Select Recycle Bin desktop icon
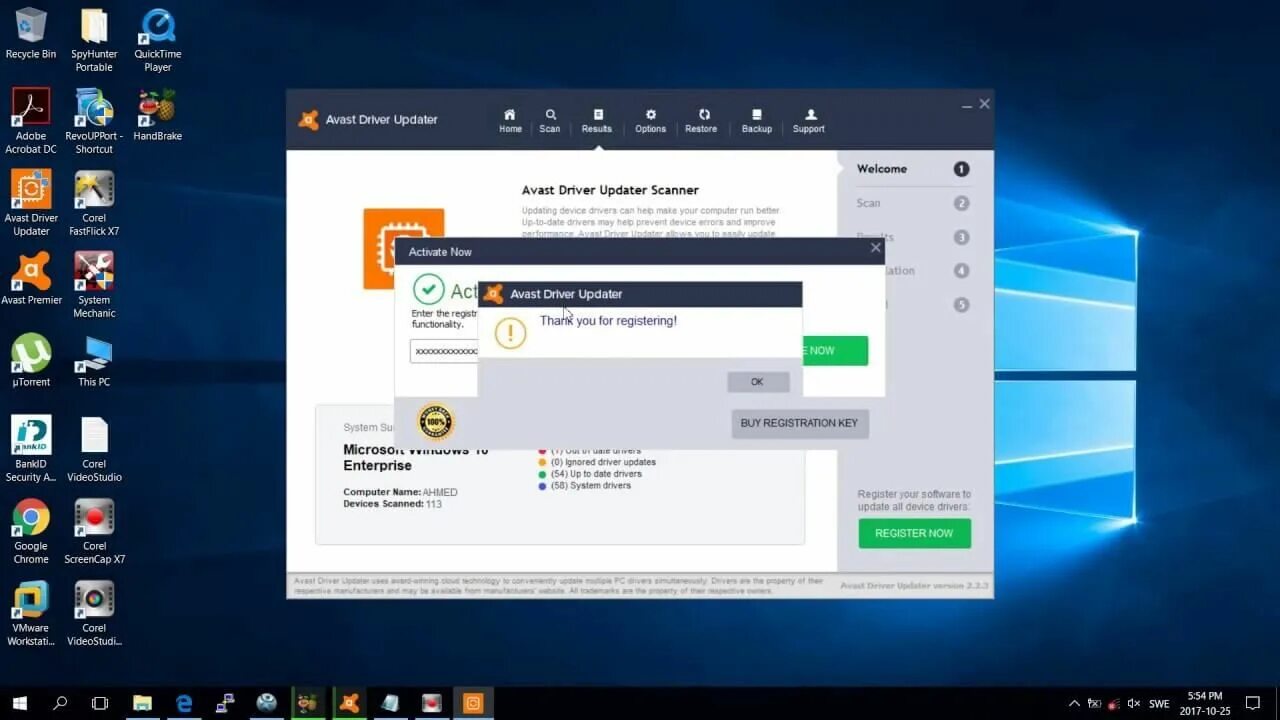Image resolution: width=1280 pixels, height=720 pixels. click(31, 33)
